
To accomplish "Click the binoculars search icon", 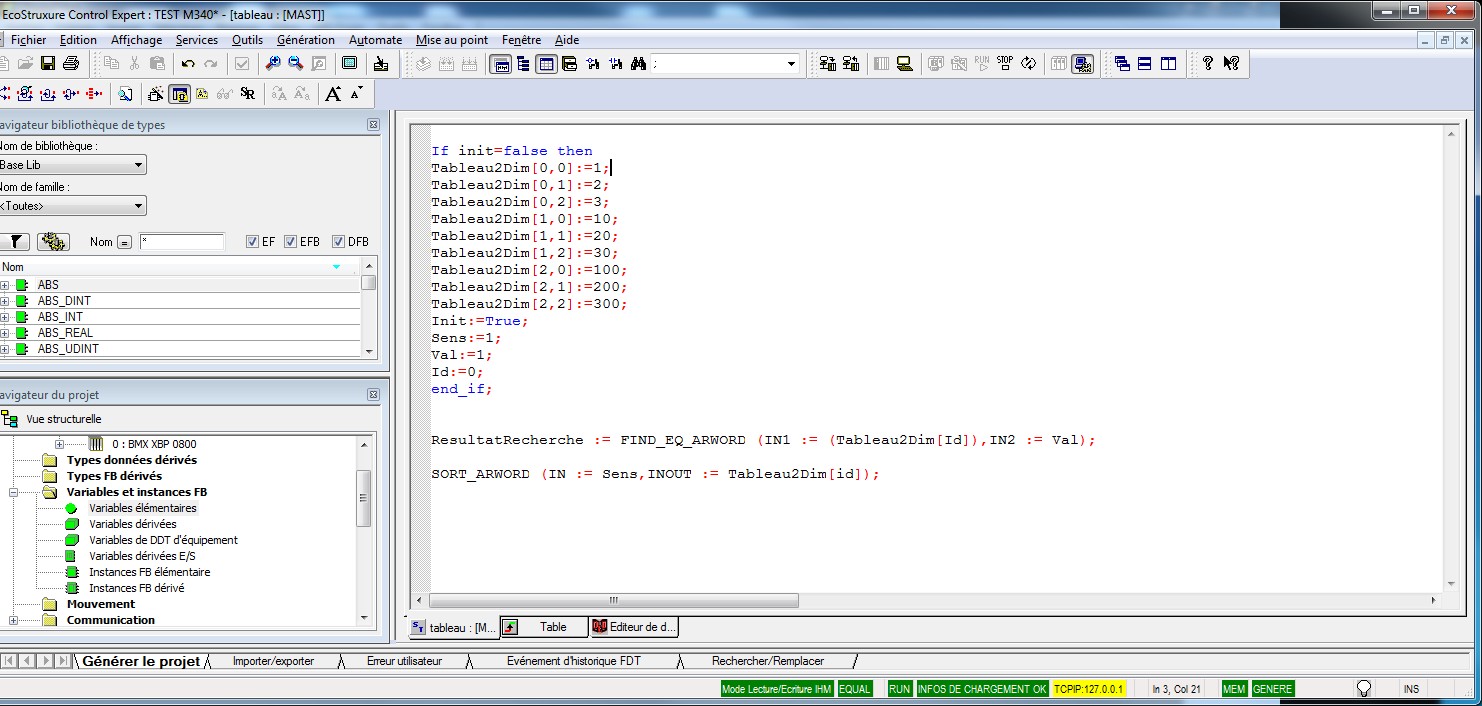I will point(639,64).
